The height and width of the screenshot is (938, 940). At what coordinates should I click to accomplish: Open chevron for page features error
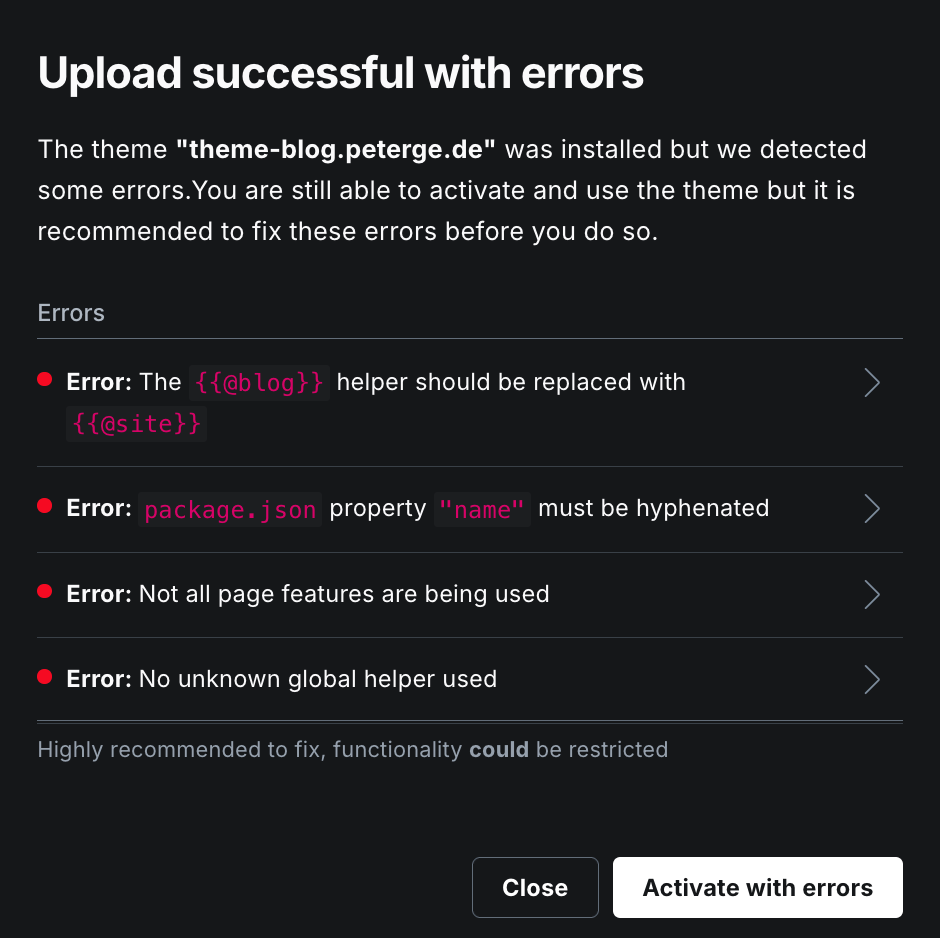click(872, 595)
